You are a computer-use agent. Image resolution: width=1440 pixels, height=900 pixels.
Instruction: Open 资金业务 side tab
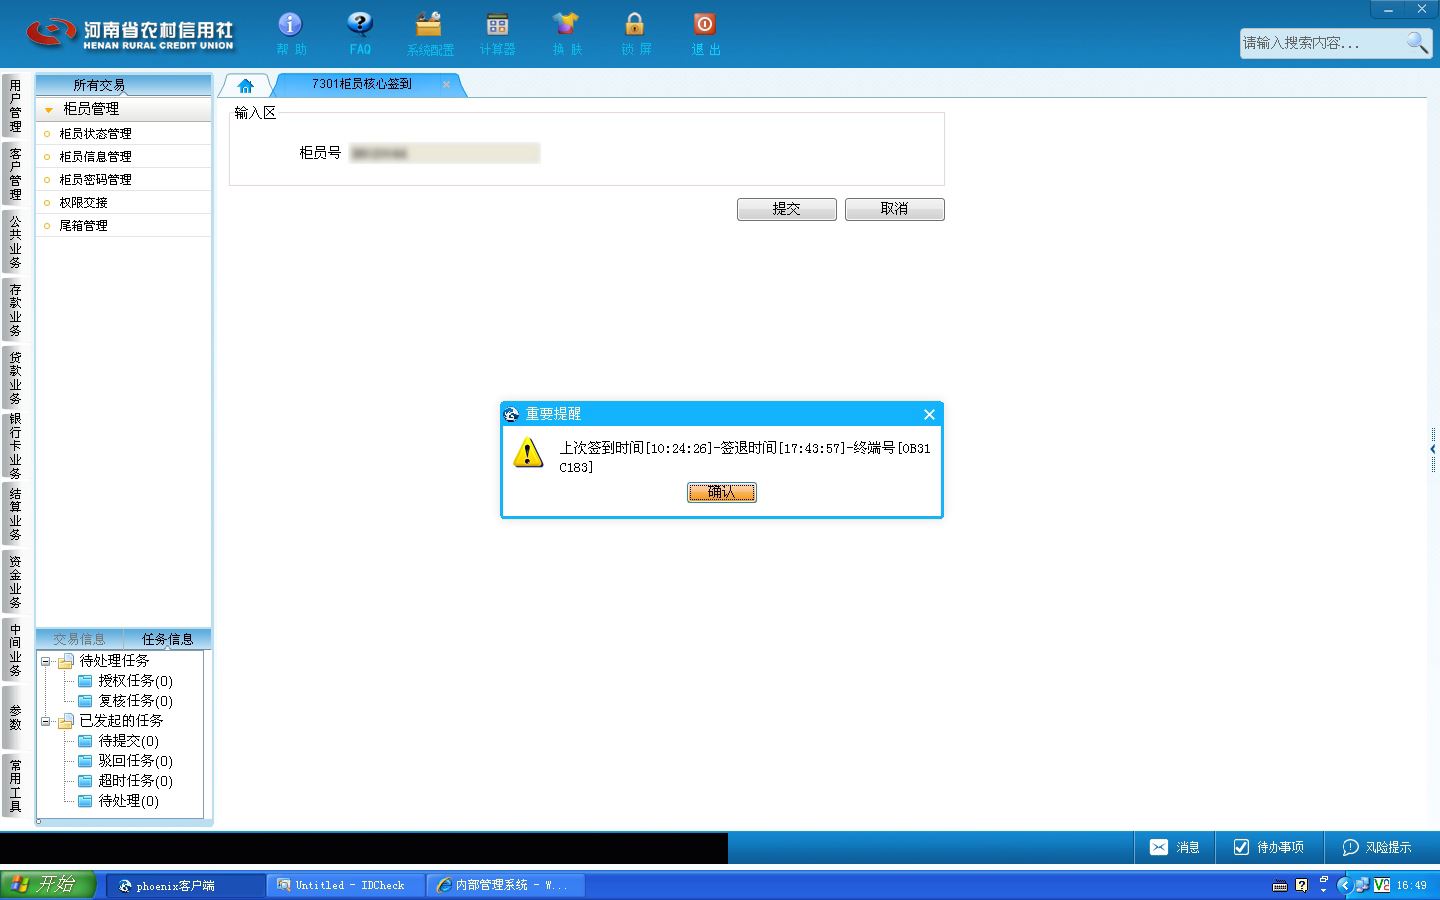(x=15, y=582)
